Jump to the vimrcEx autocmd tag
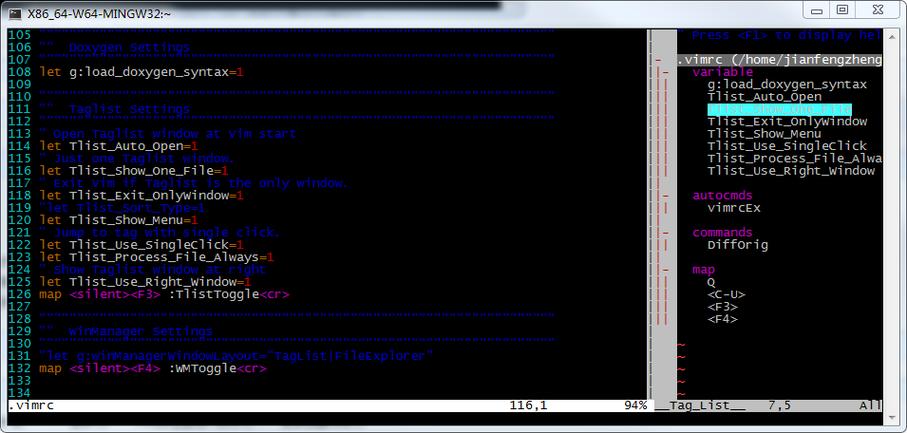 pos(733,208)
